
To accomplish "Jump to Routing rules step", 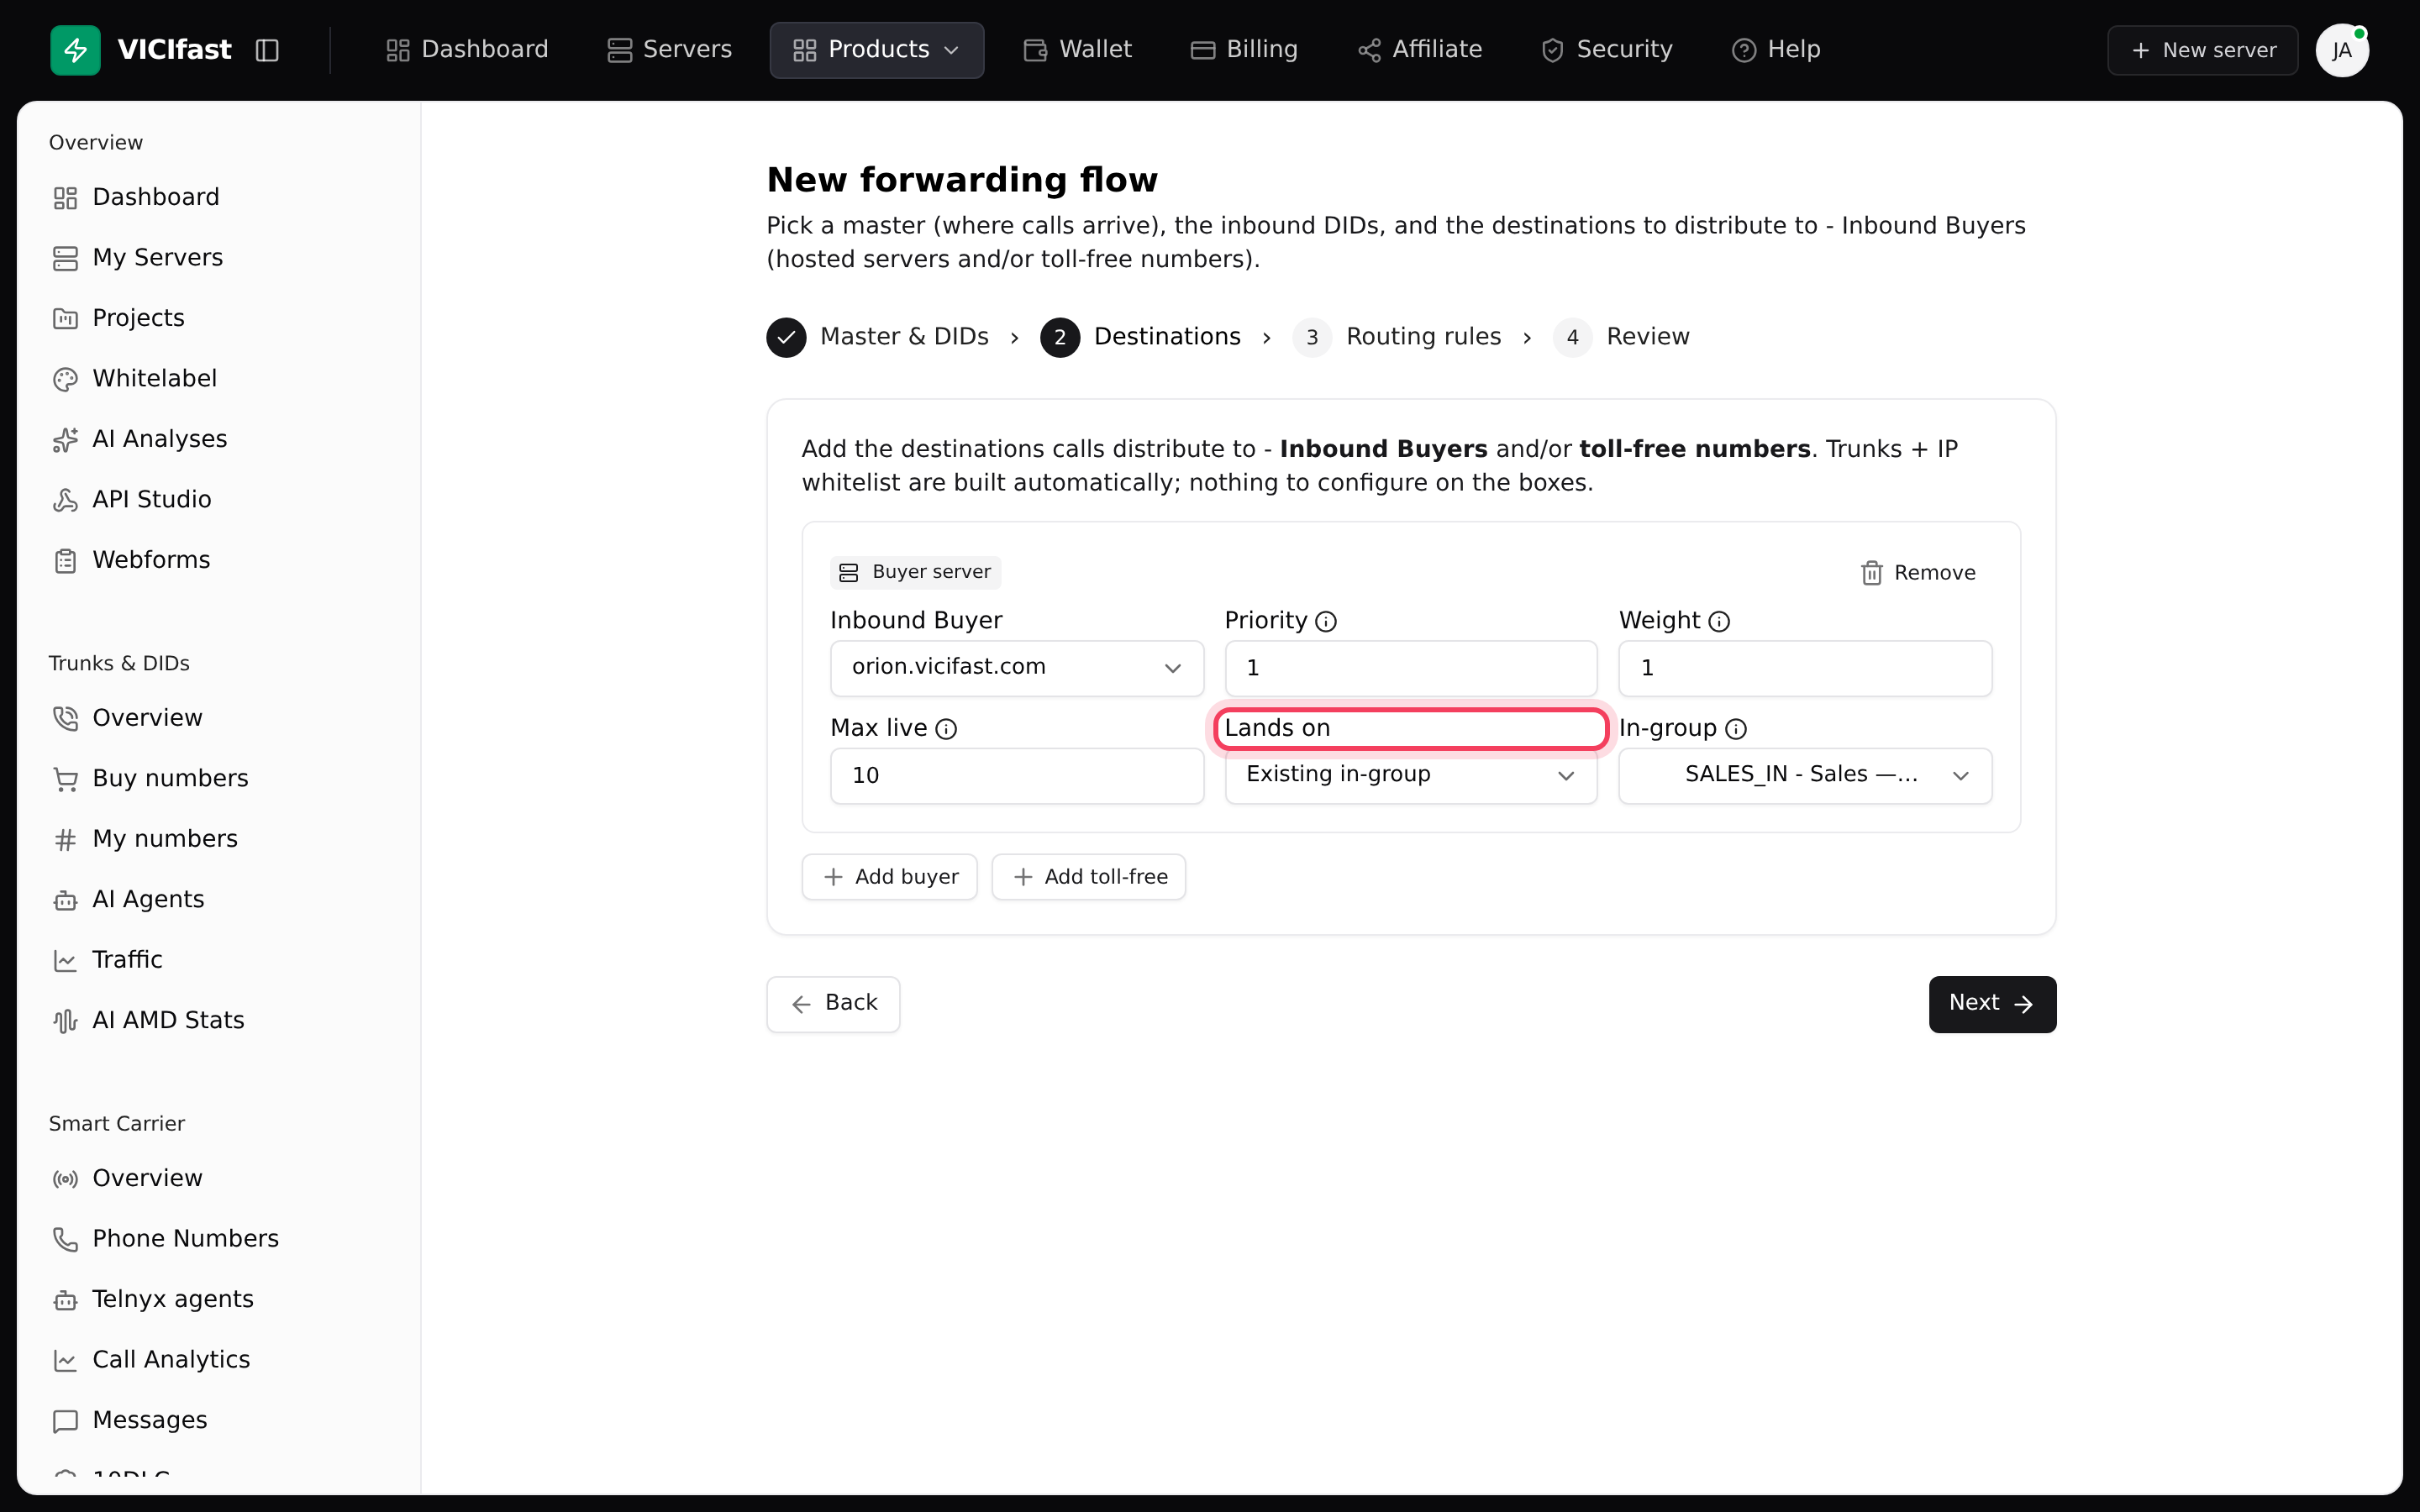I will [x=1397, y=337].
